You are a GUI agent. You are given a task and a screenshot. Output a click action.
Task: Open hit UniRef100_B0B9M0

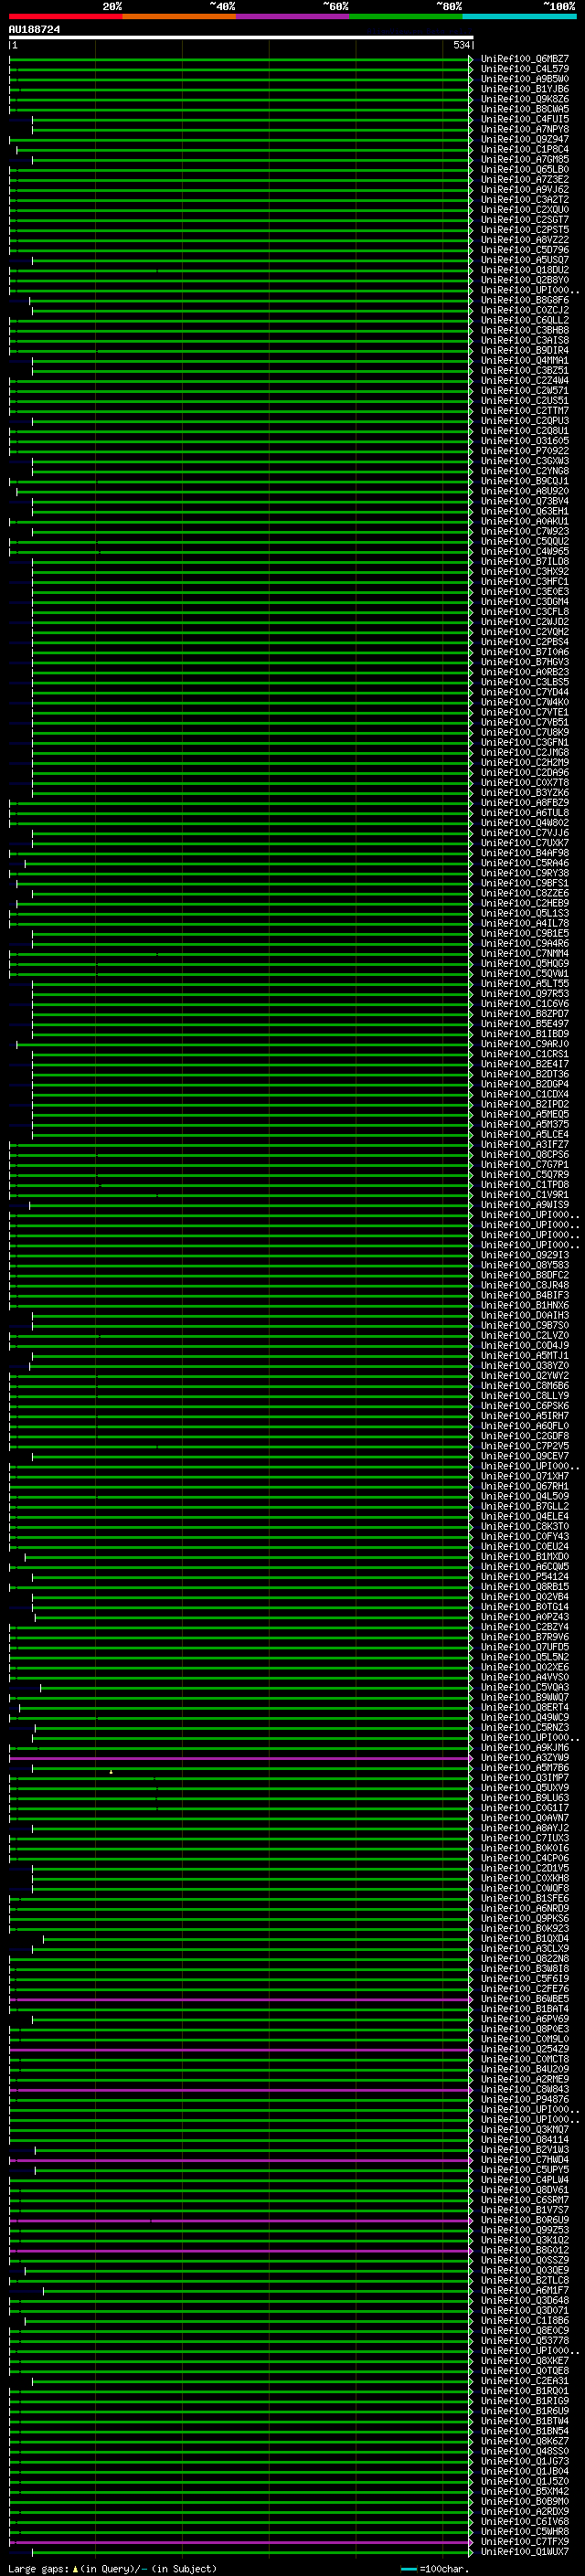point(525,2501)
